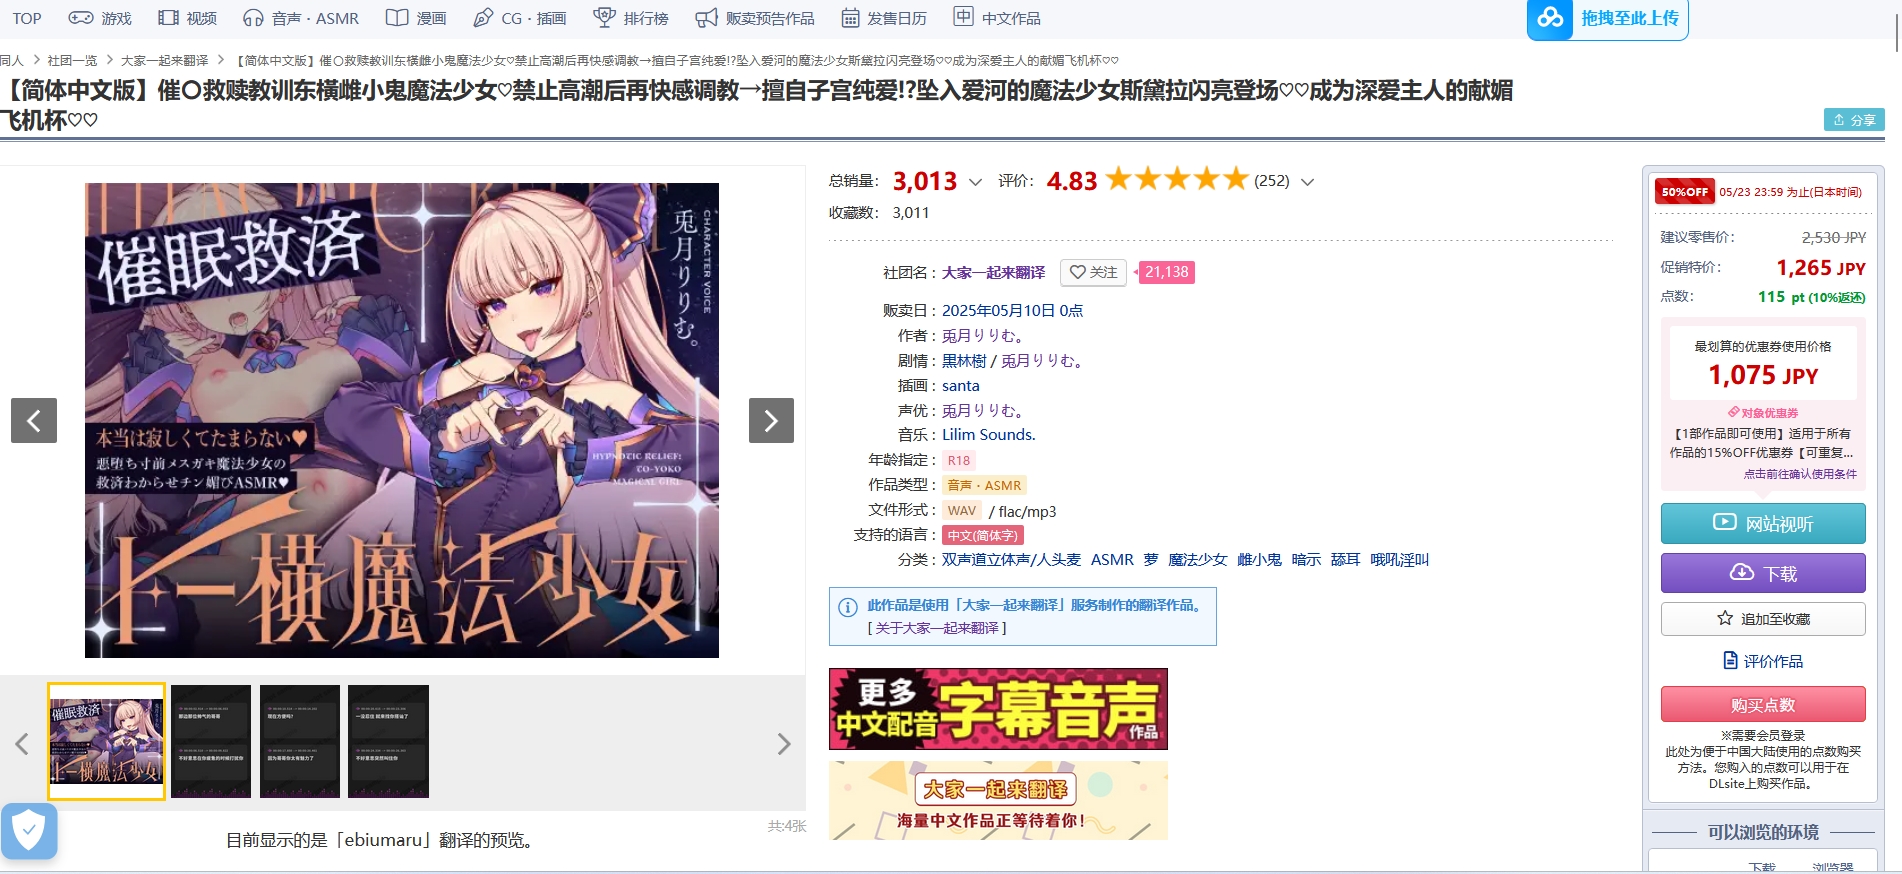Screen dimensions: 1902x874
Task: Open the release calendar menu item
Action: (884, 18)
